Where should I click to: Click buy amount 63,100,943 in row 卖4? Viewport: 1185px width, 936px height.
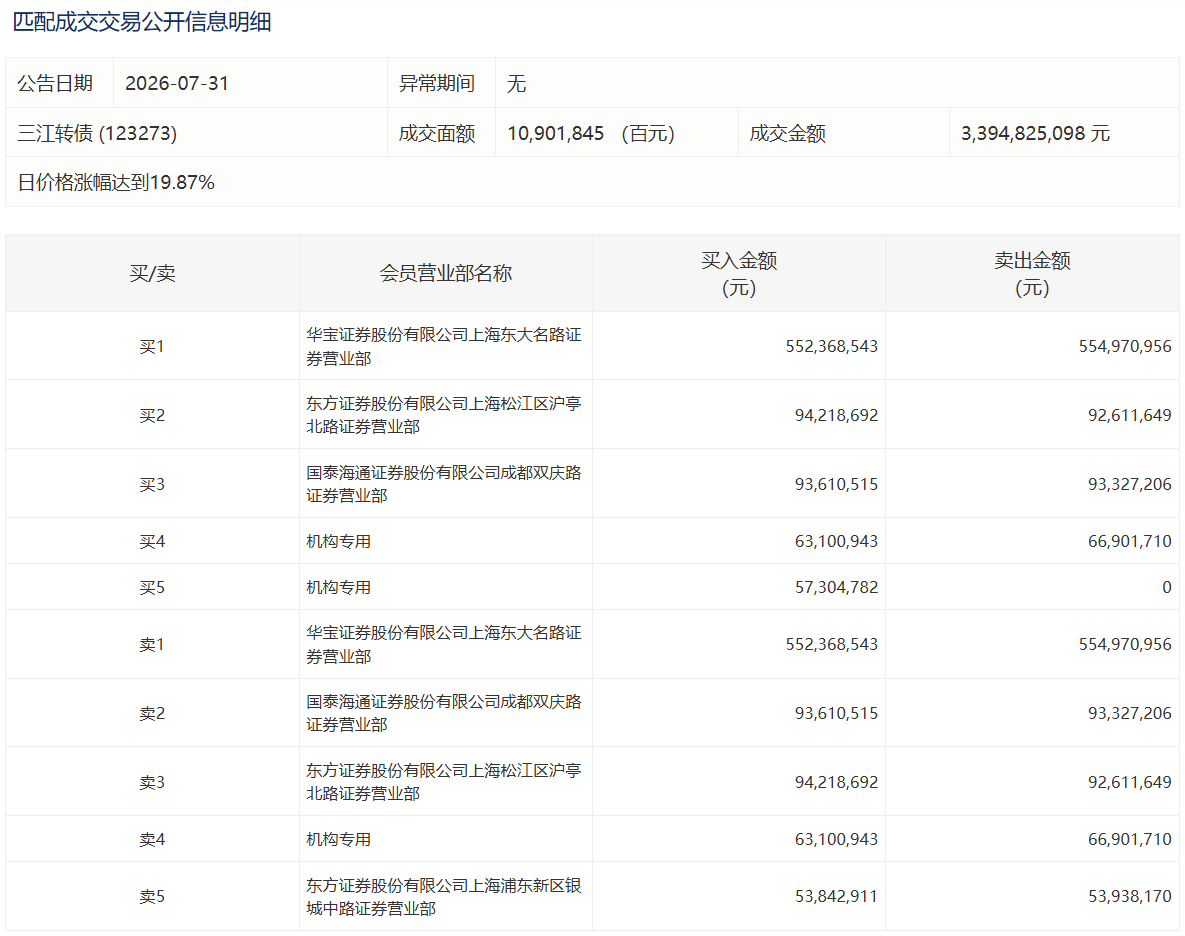[x=837, y=839]
